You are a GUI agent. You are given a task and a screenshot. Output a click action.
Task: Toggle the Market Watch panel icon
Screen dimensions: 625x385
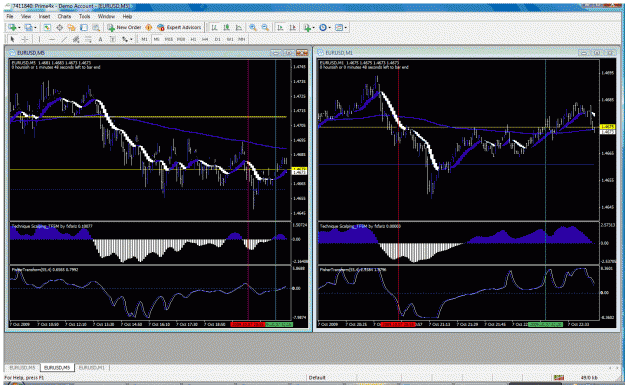click(x=47, y=28)
